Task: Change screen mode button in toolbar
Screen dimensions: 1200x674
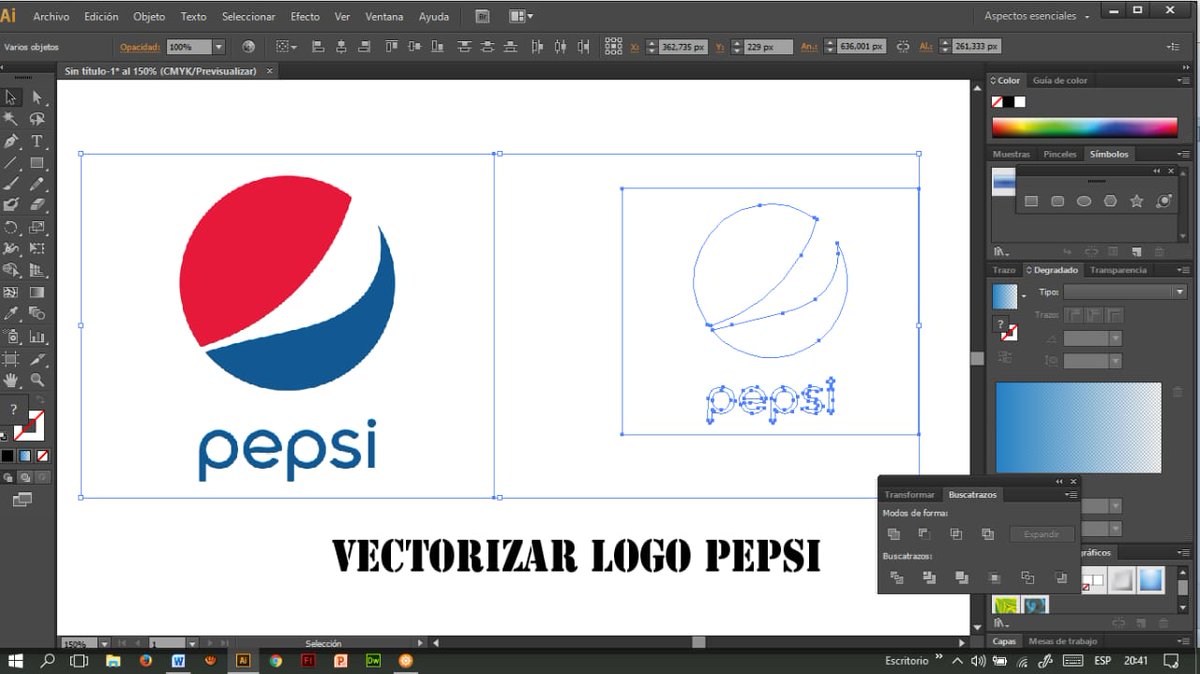Action: click(22, 498)
